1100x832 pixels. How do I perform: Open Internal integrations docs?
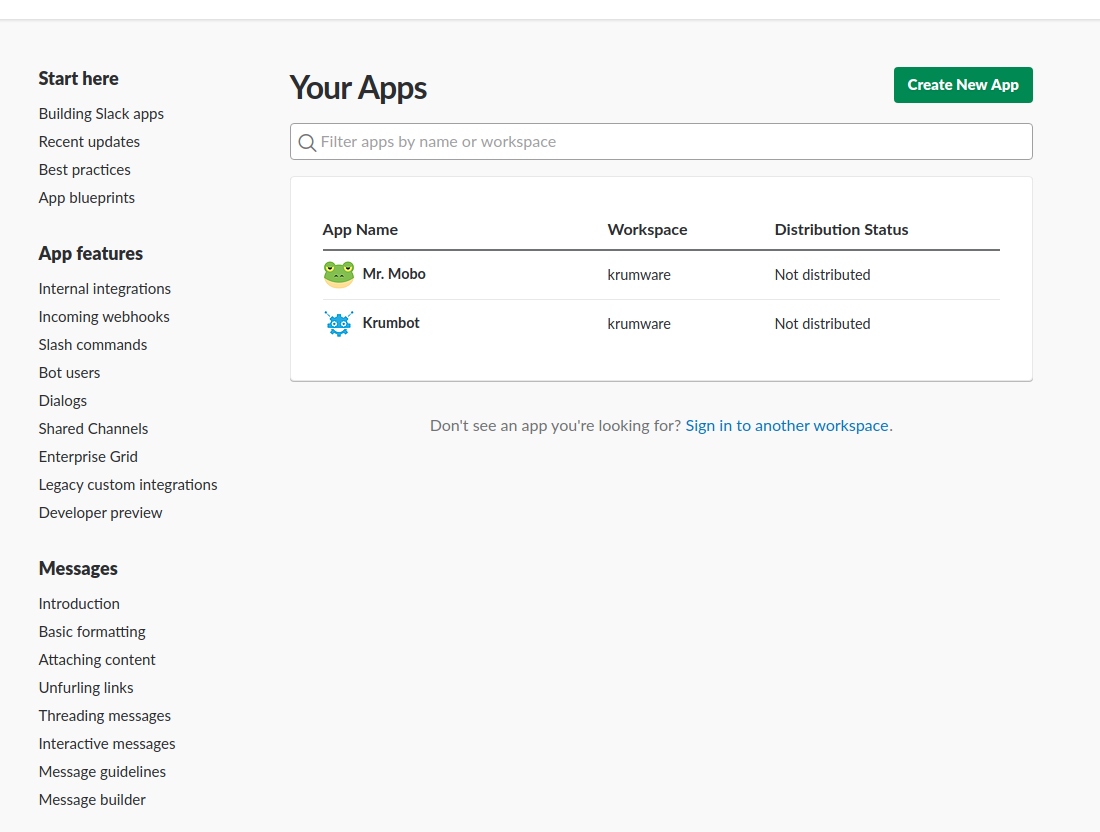pyautogui.click(x=105, y=288)
